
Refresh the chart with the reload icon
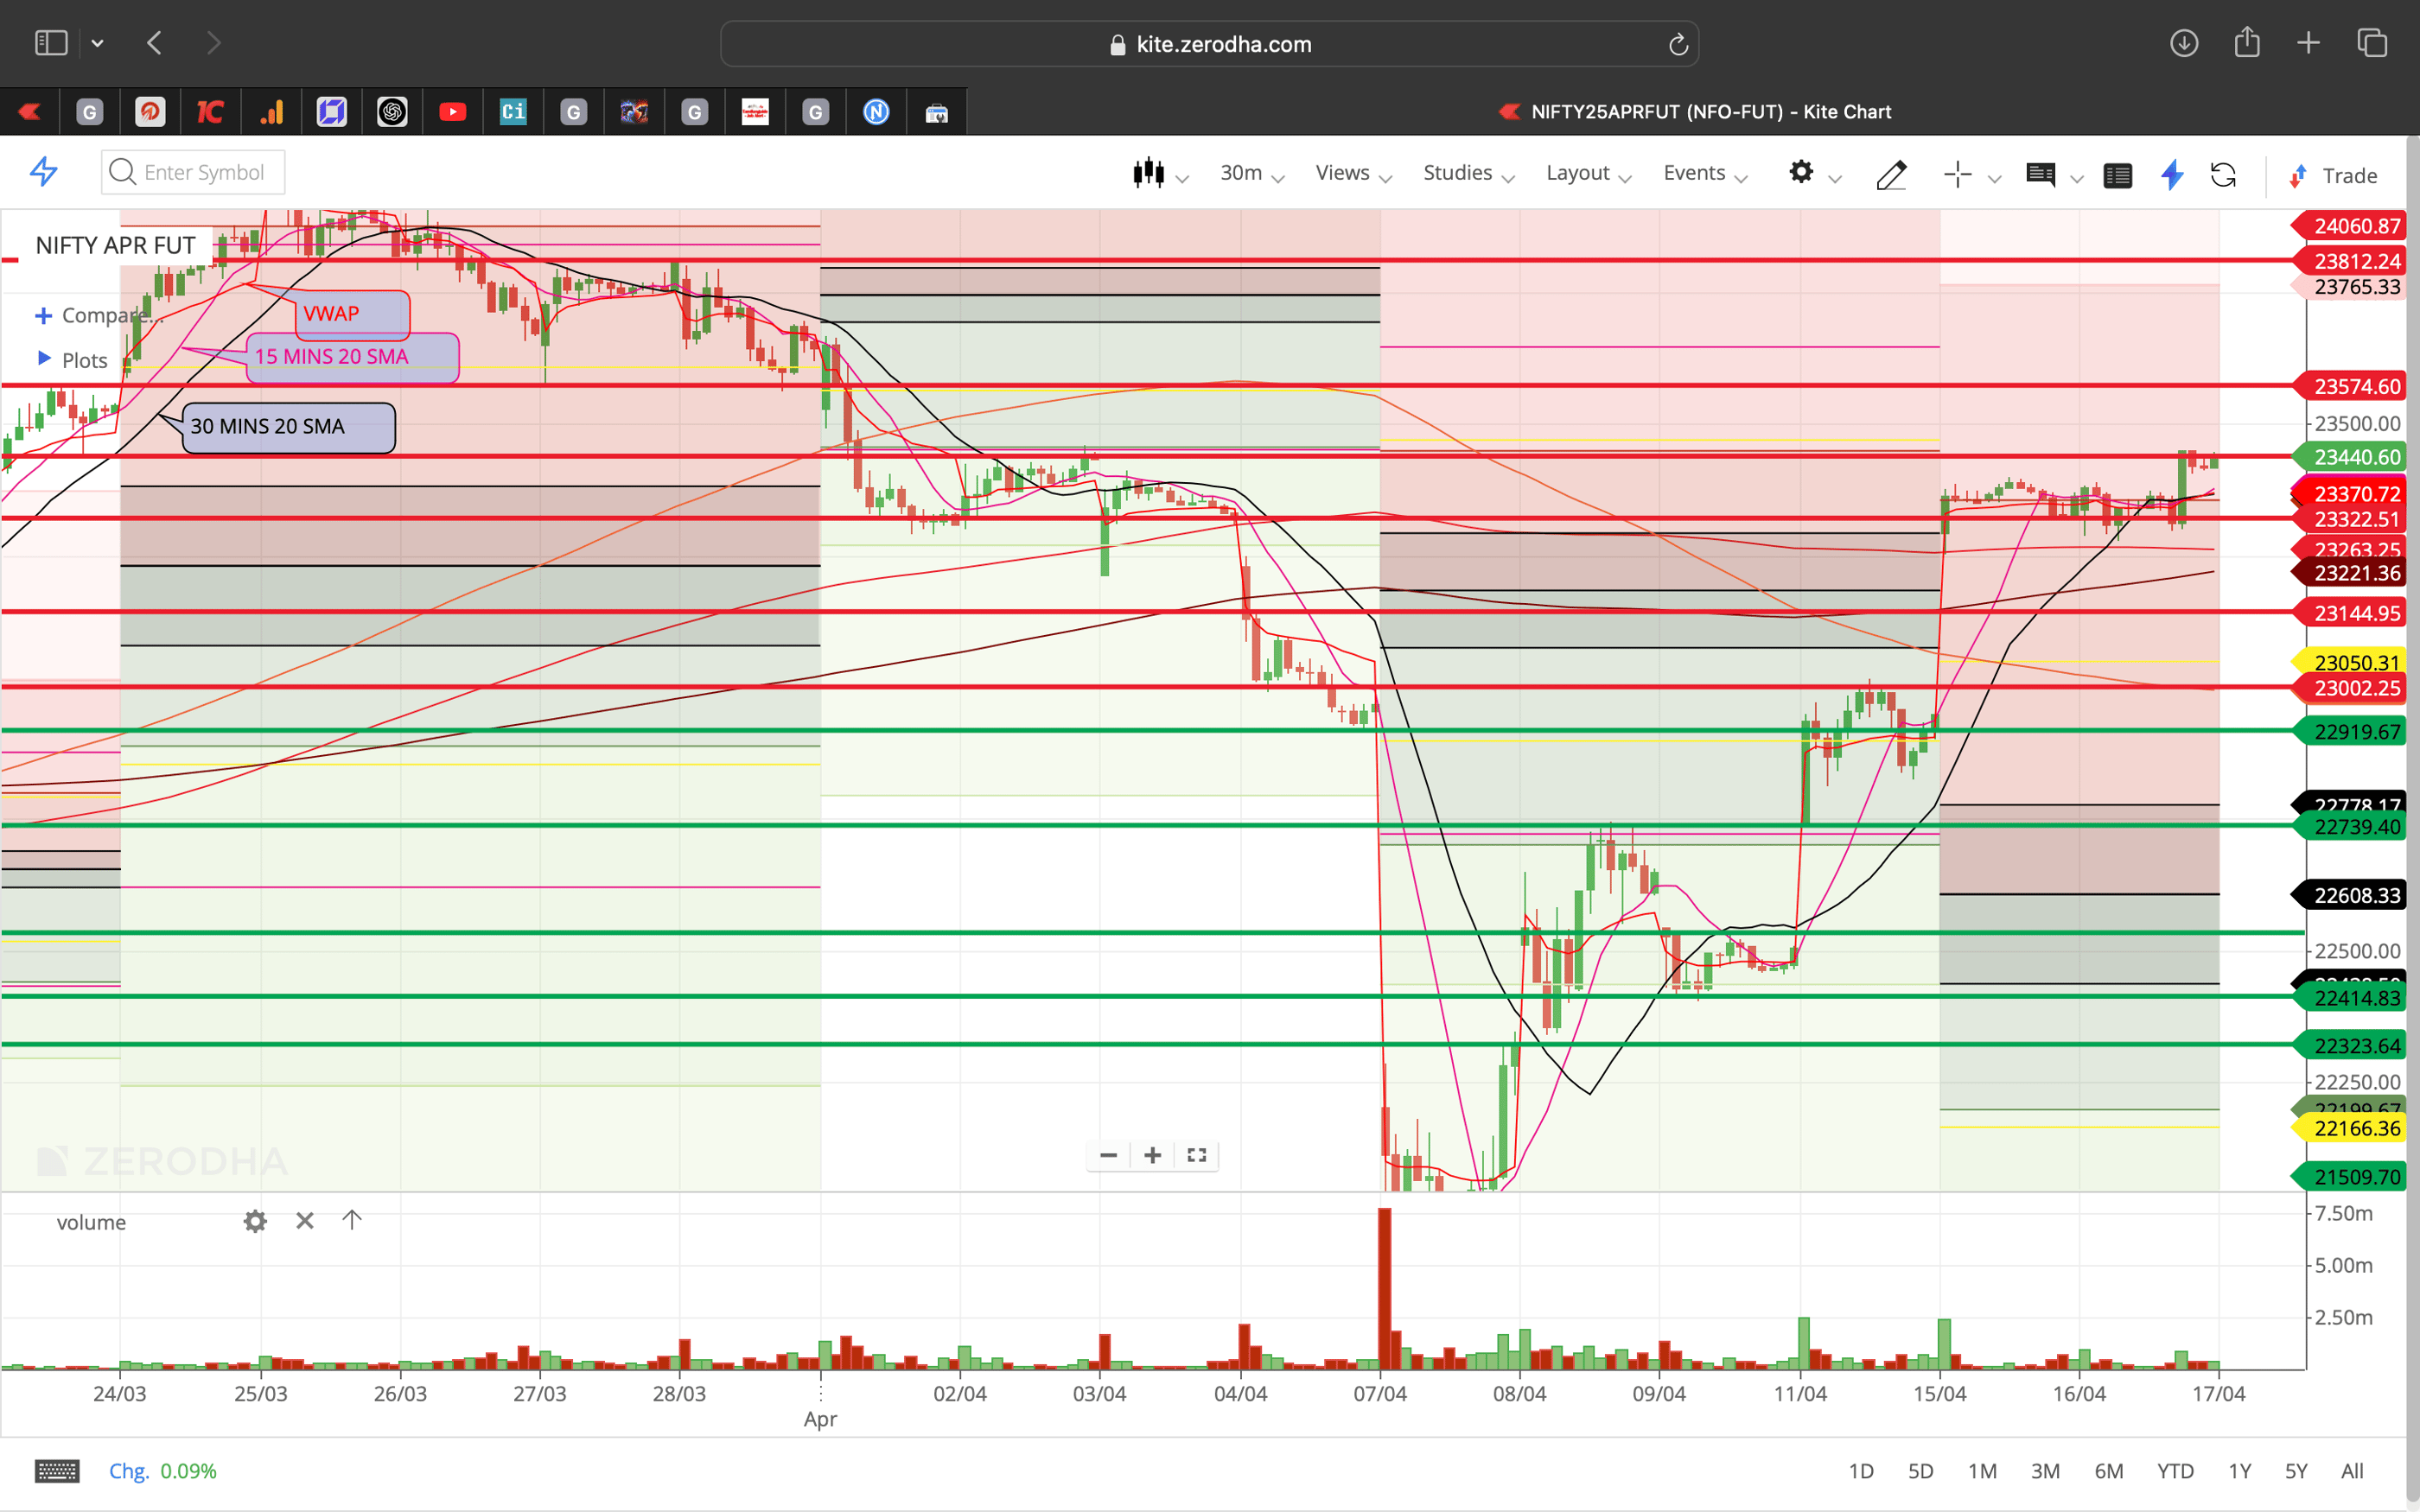[x=2225, y=175]
